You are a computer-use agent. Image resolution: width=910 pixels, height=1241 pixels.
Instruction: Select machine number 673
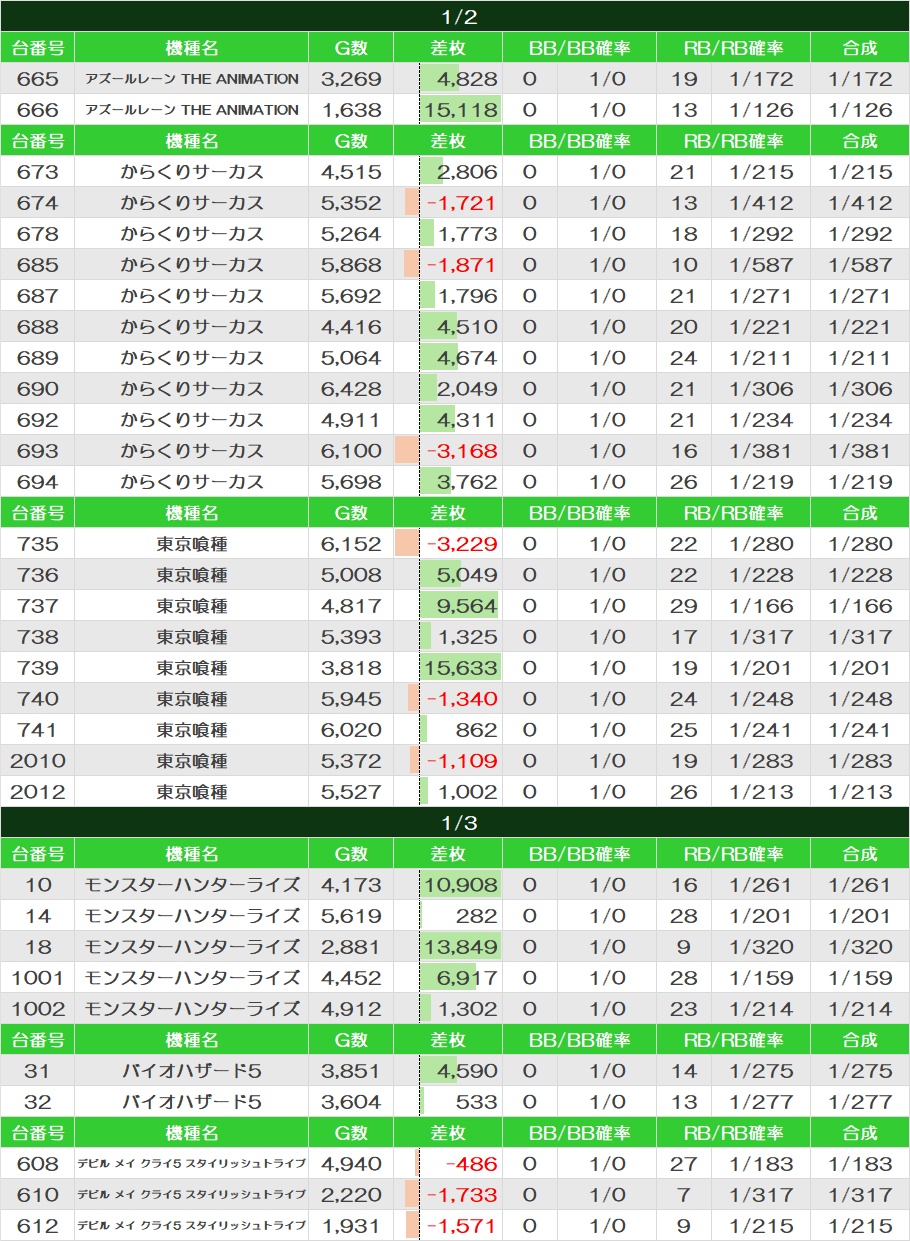coord(38,172)
